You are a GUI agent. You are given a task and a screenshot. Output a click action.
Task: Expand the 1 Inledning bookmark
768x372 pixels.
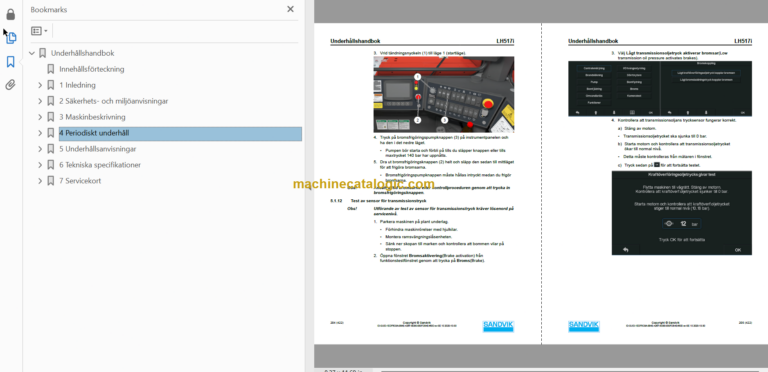pos(40,85)
